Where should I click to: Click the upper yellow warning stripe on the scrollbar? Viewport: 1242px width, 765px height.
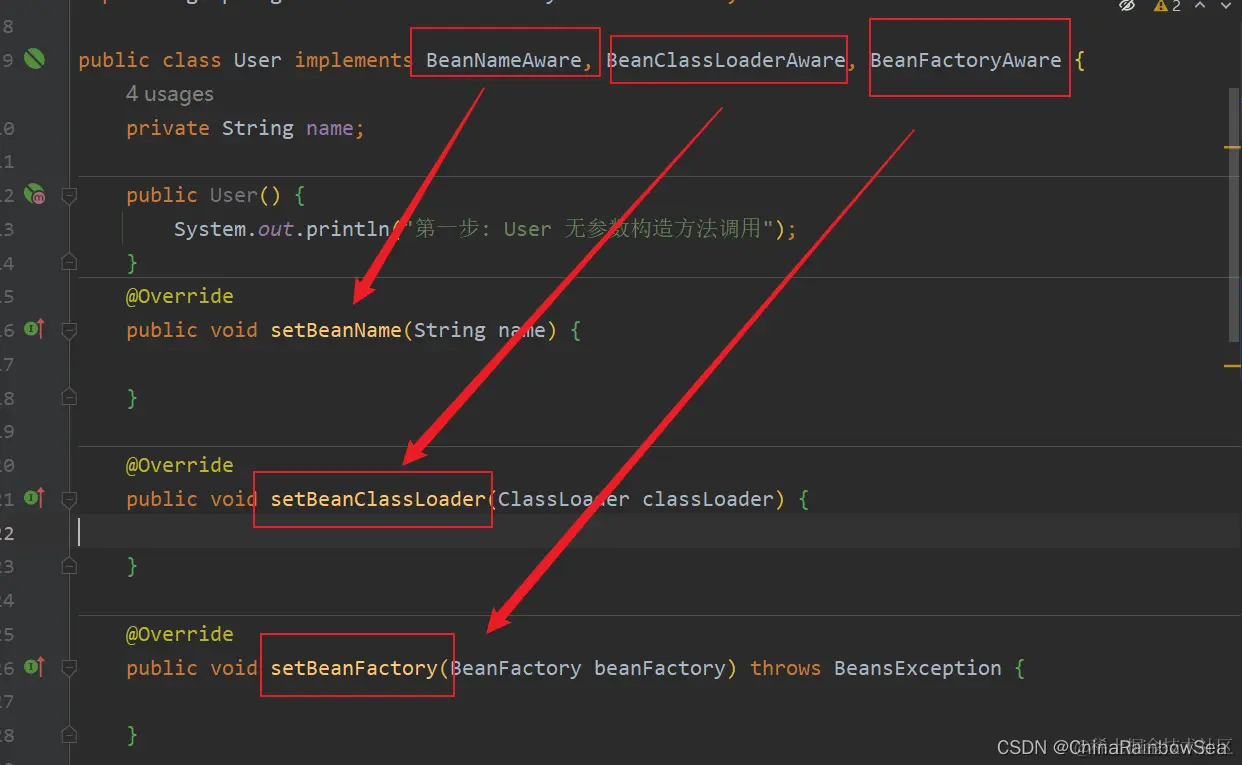[1232, 147]
